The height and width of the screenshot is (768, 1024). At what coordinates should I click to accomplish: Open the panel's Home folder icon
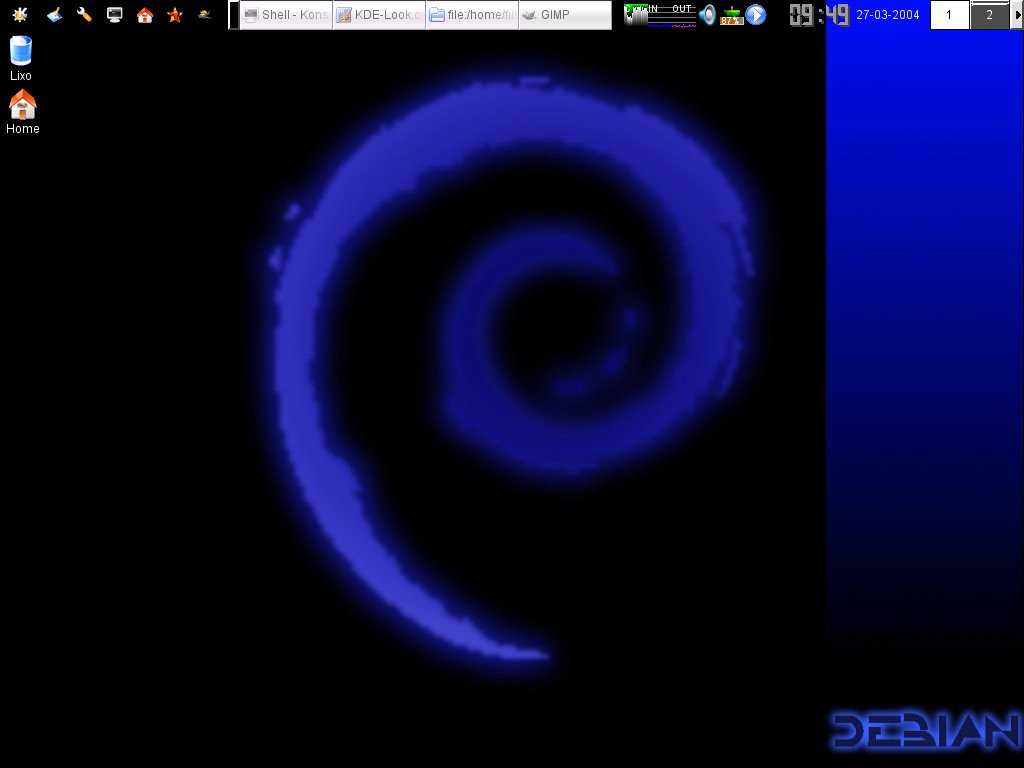pyautogui.click(x=145, y=14)
